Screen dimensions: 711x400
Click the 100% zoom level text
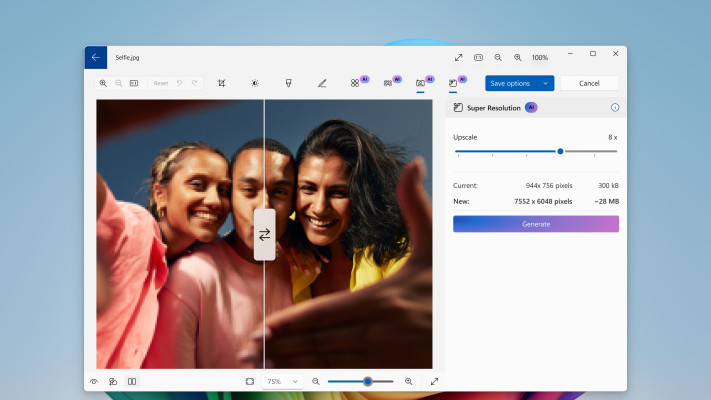pos(540,58)
